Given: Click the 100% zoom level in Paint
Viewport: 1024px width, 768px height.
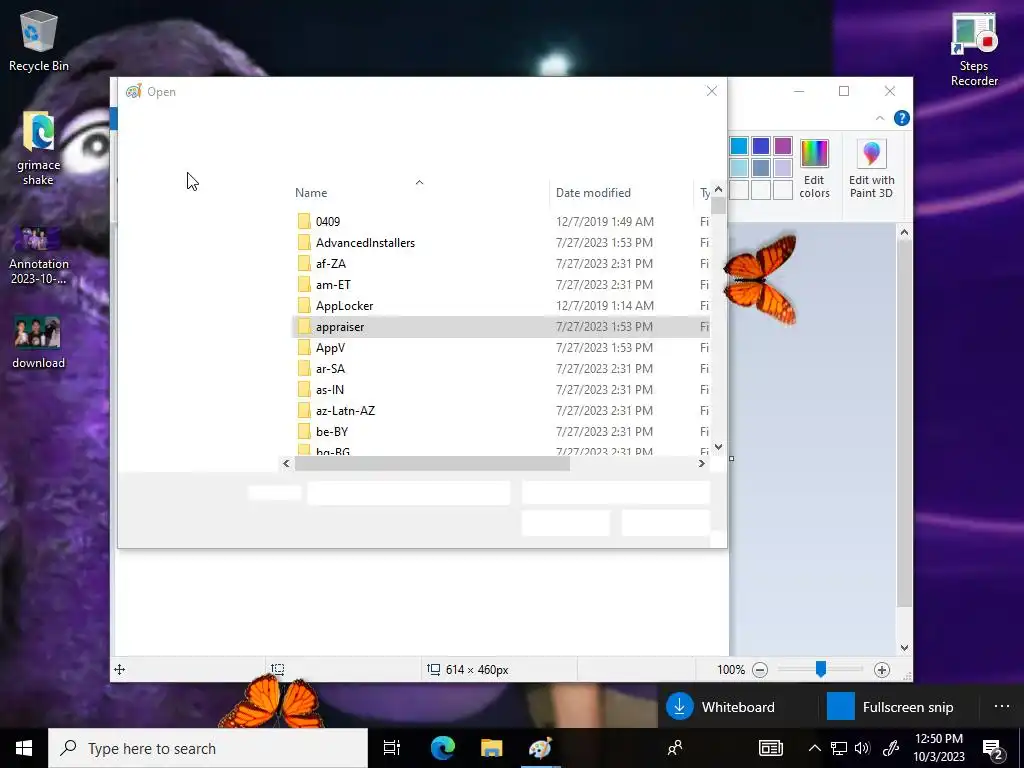Looking at the screenshot, I should coord(731,669).
